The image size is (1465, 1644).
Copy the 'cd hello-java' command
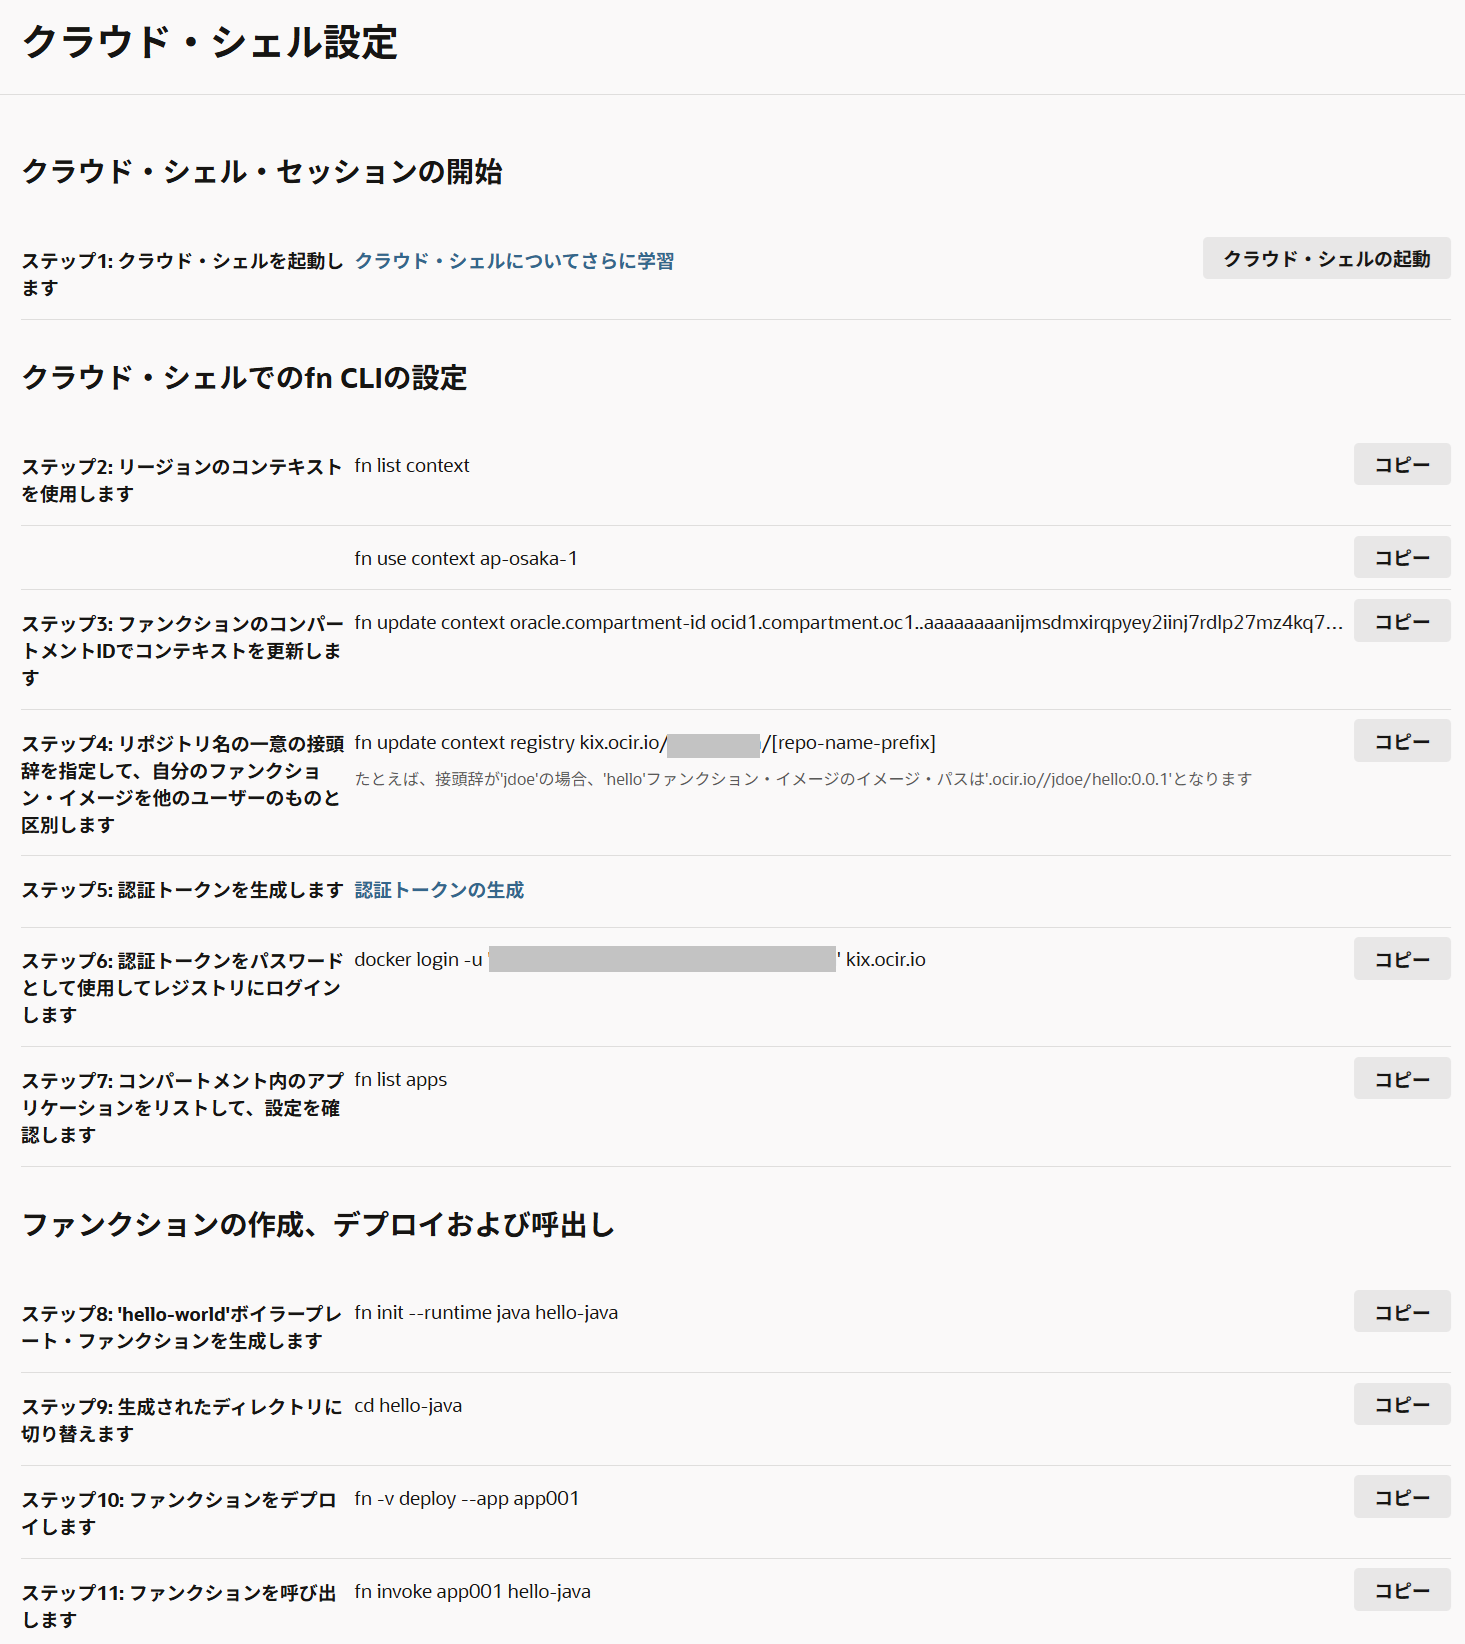(x=1401, y=1405)
